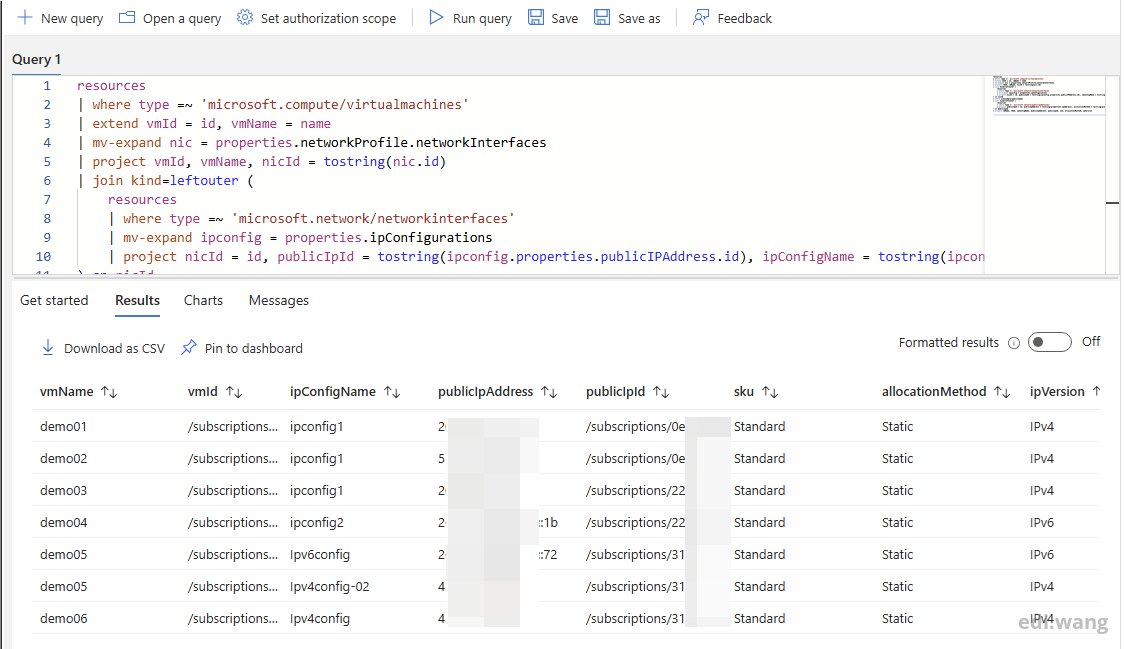This screenshot has width=1124, height=649.
Task: Select the demo03 cell
Action: [63, 491]
